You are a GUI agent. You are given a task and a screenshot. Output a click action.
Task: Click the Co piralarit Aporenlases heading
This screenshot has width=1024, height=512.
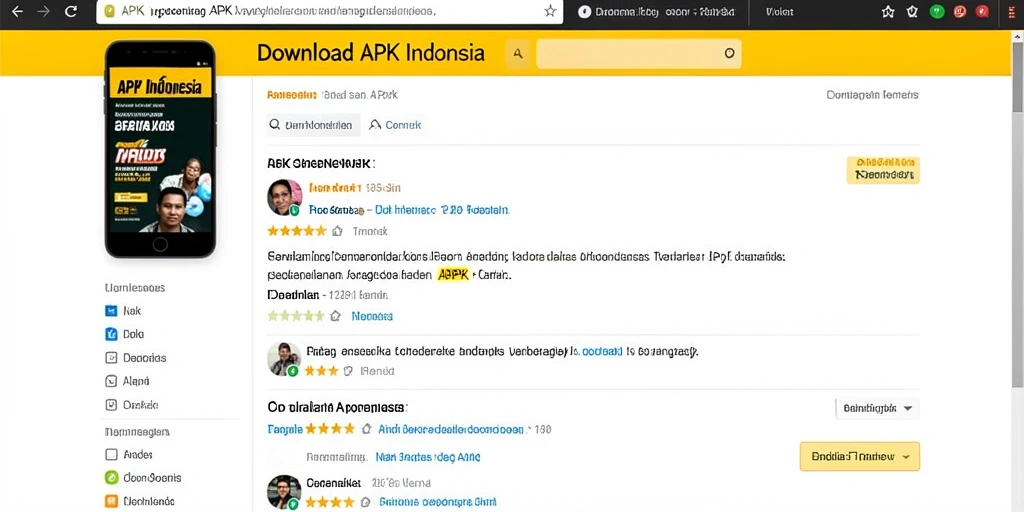coord(338,407)
